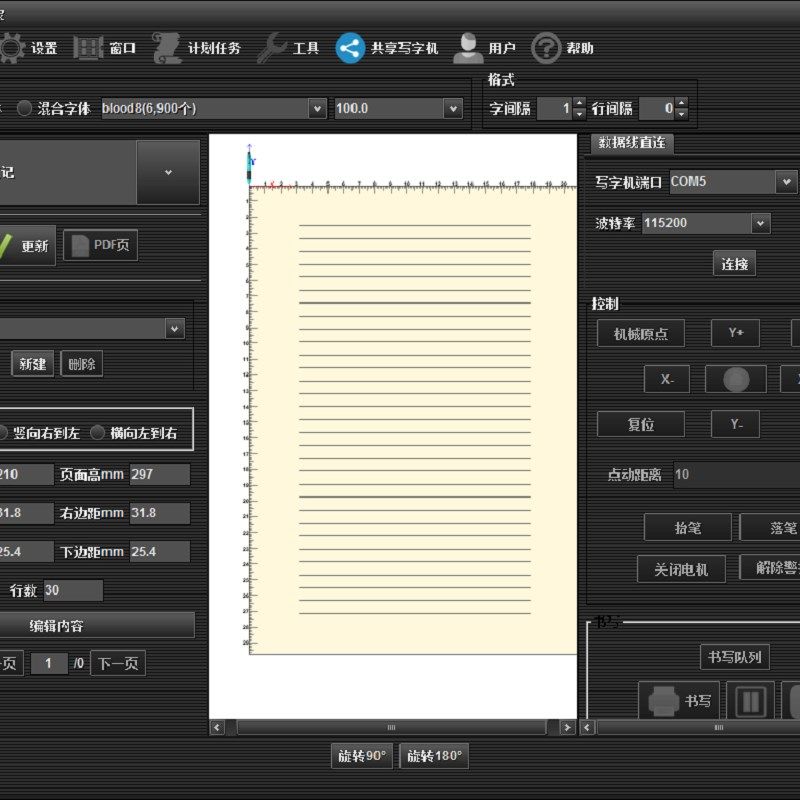
Task: Click the 复位 reset button
Action: click(641, 424)
